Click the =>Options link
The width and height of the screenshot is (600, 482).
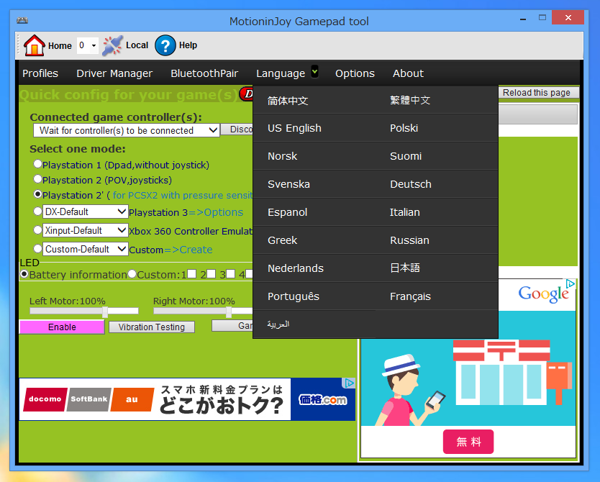214,212
